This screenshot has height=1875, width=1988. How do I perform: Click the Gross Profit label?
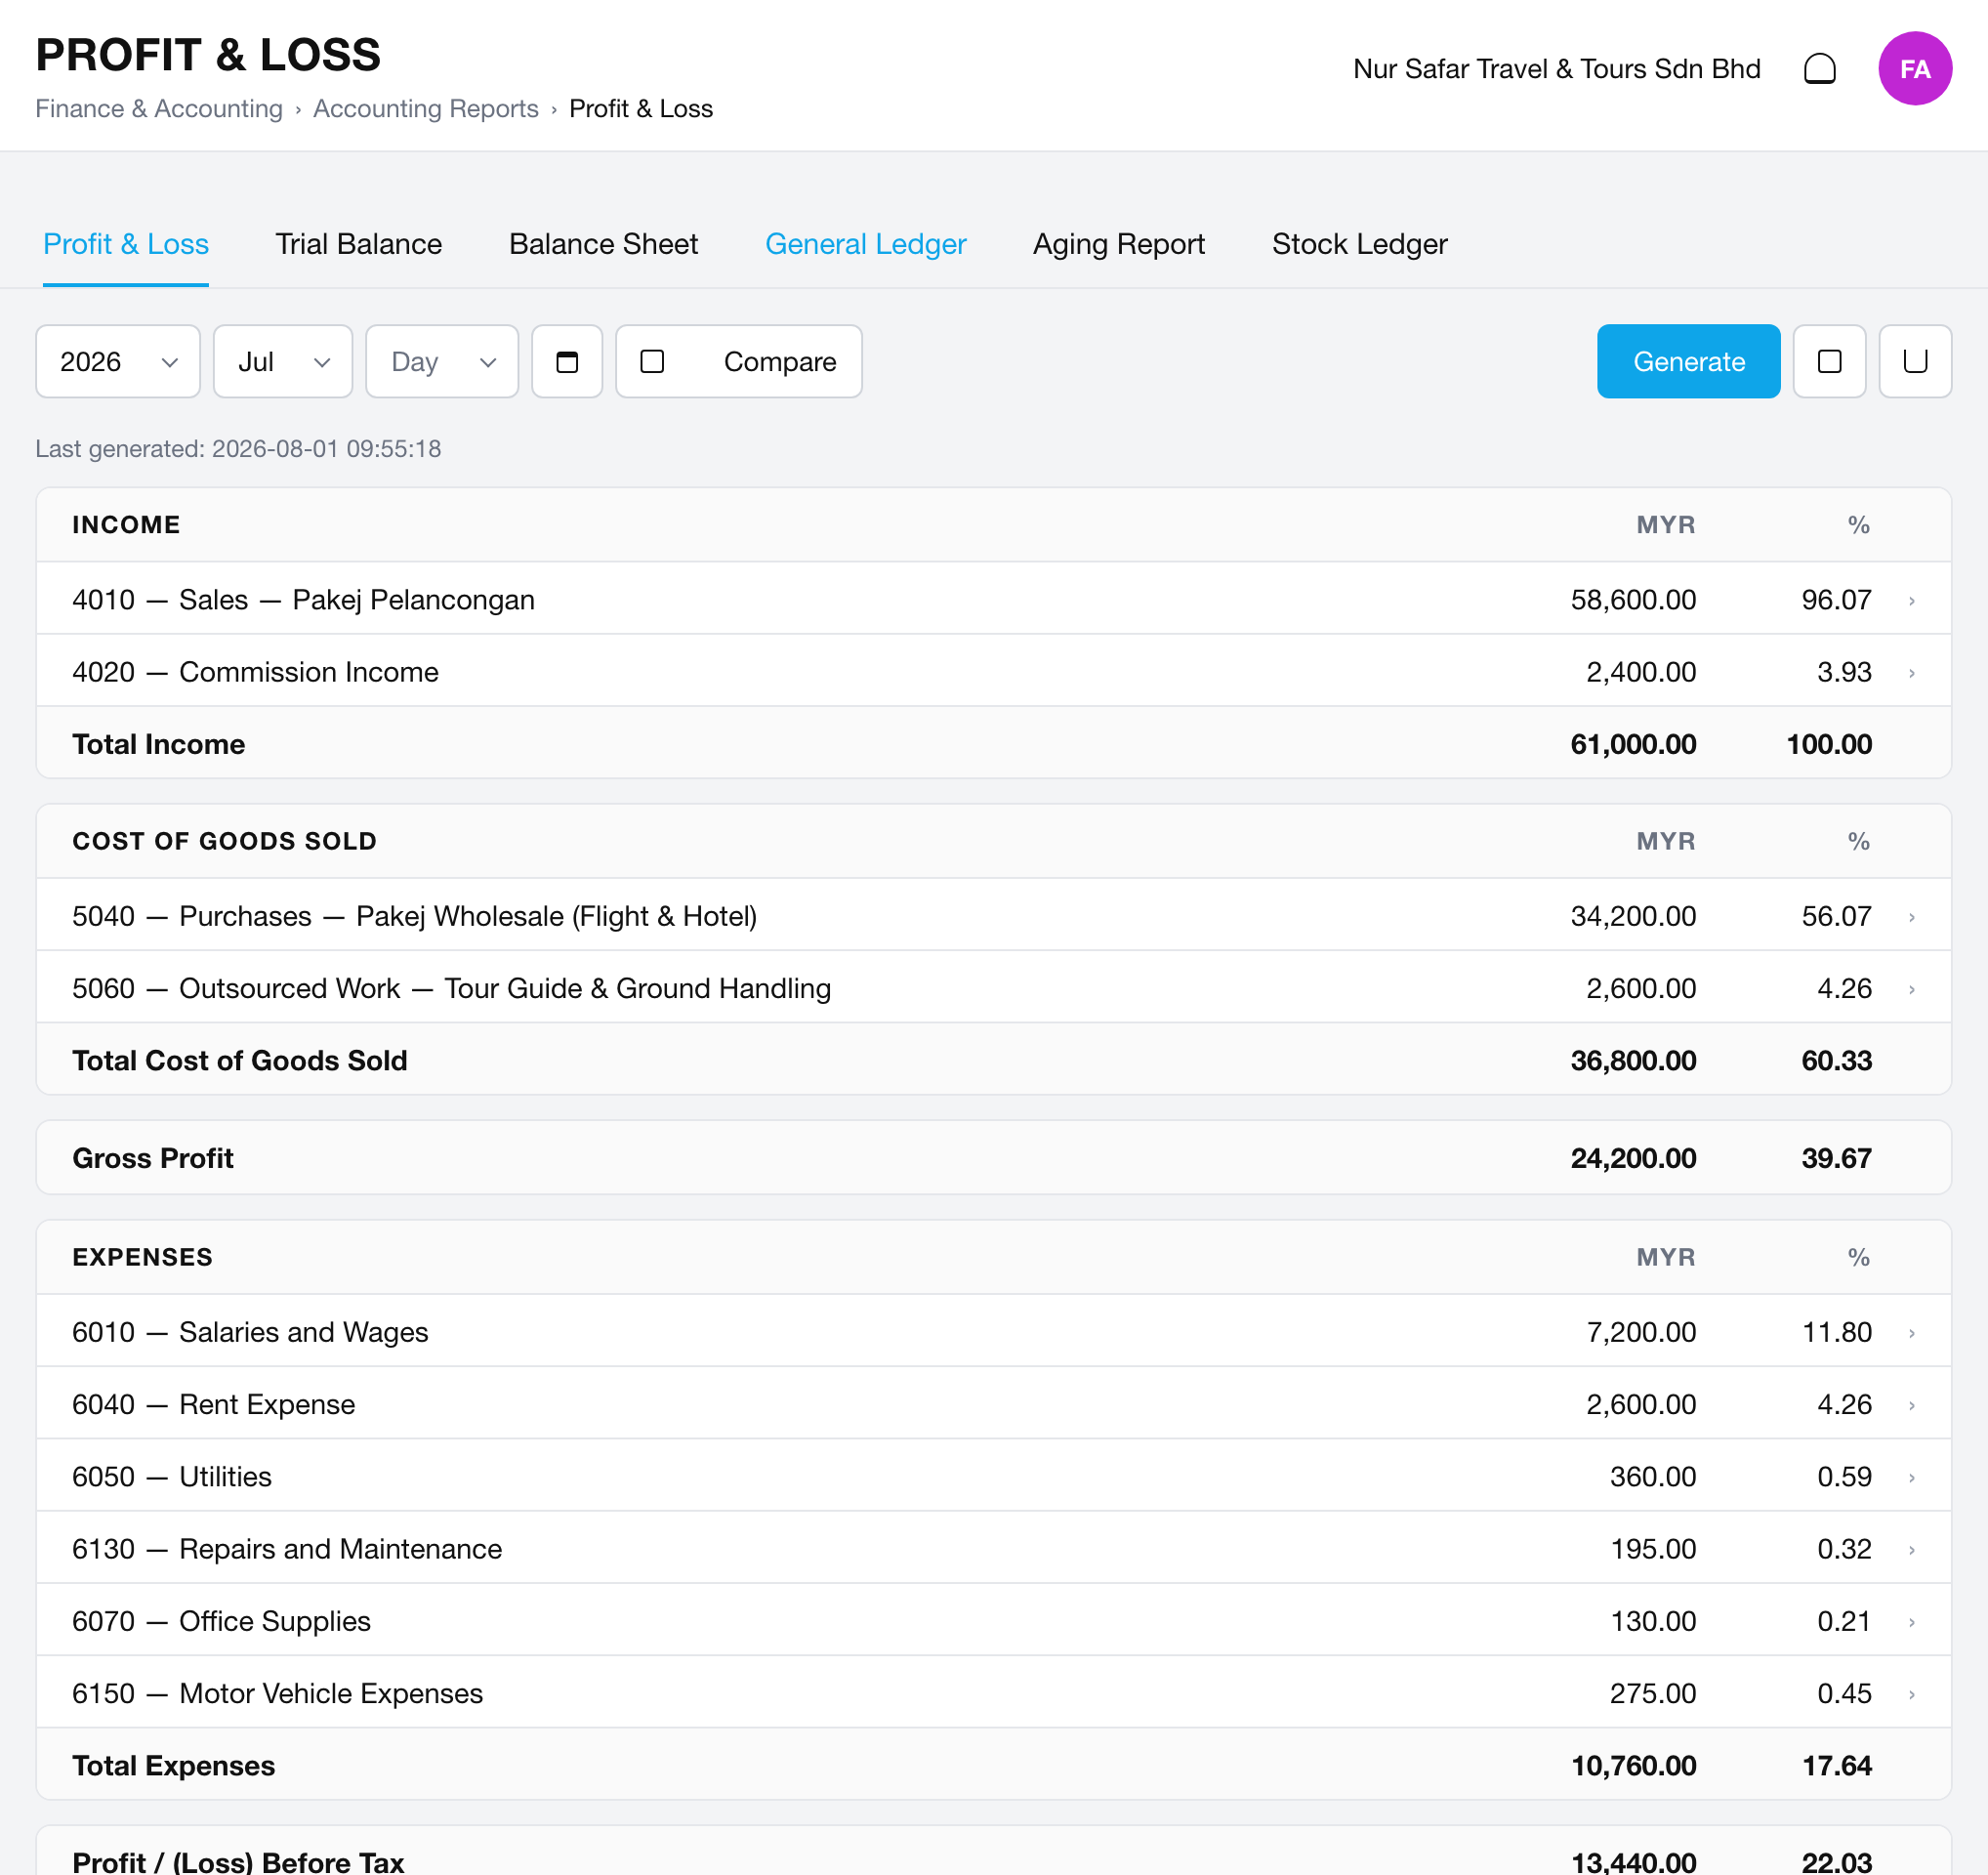tap(153, 1158)
